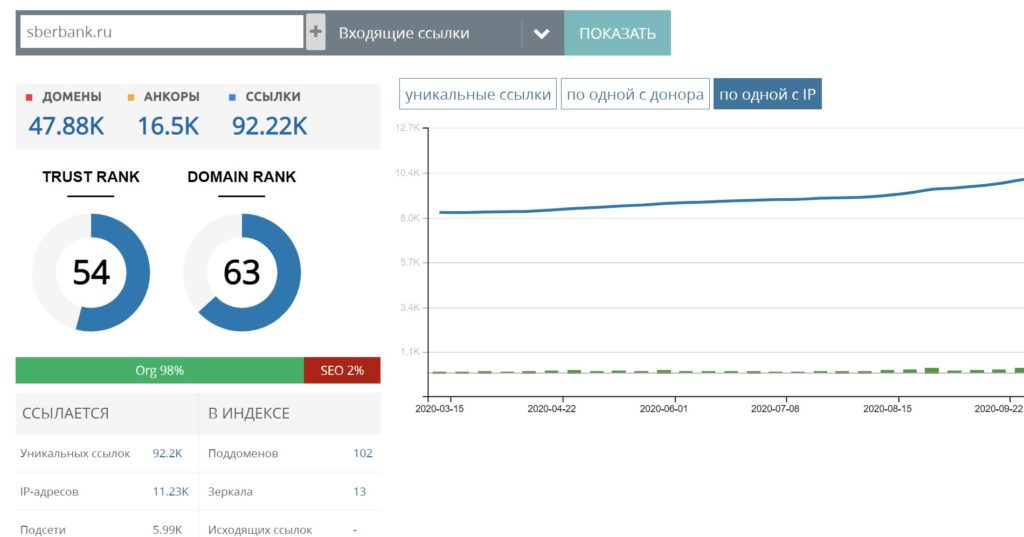Open the 102 subdomains value link
This screenshot has width=1024, height=537.
(362, 453)
